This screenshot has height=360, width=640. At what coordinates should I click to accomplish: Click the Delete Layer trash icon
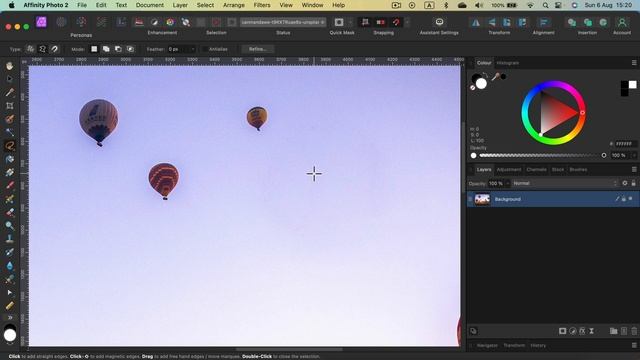pos(634,331)
